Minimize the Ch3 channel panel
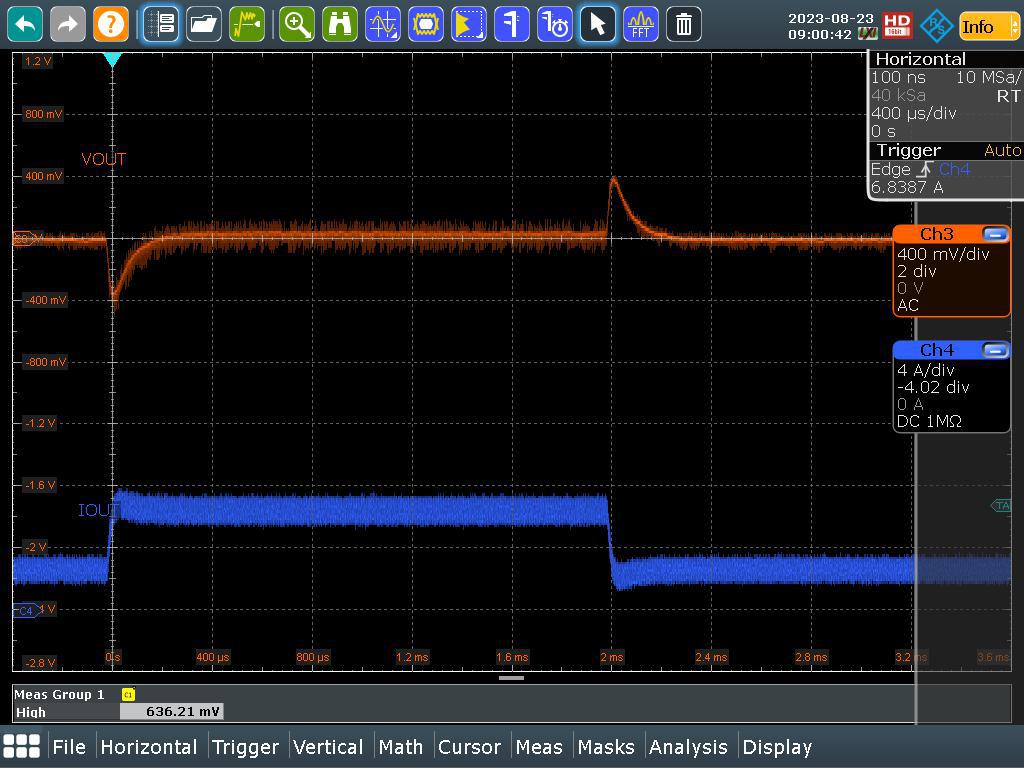This screenshot has width=1024, height=768. click(x=994, y=234)
